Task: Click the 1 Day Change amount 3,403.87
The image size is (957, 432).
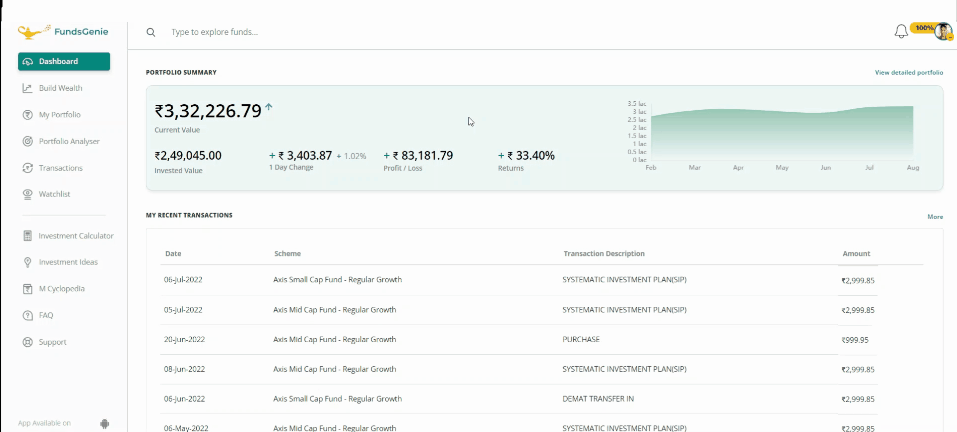Action: [305, 156]
